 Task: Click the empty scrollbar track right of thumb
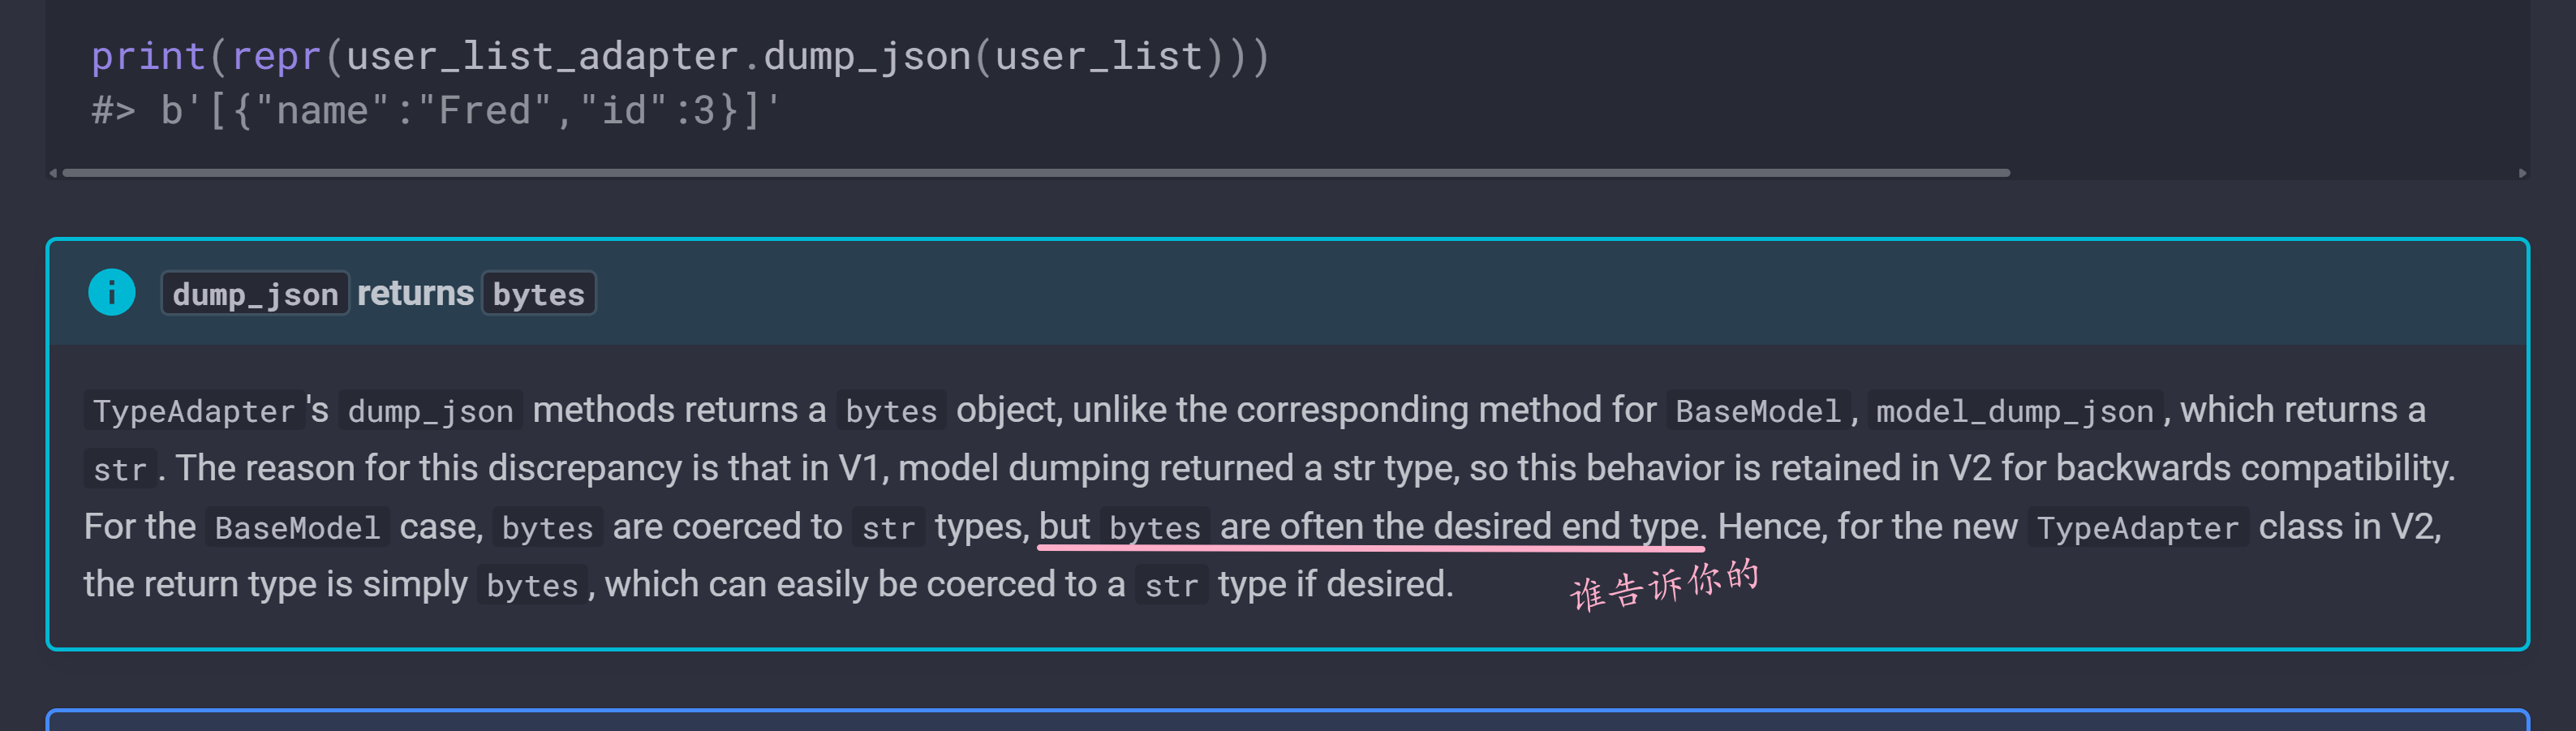pos(2263,173)
